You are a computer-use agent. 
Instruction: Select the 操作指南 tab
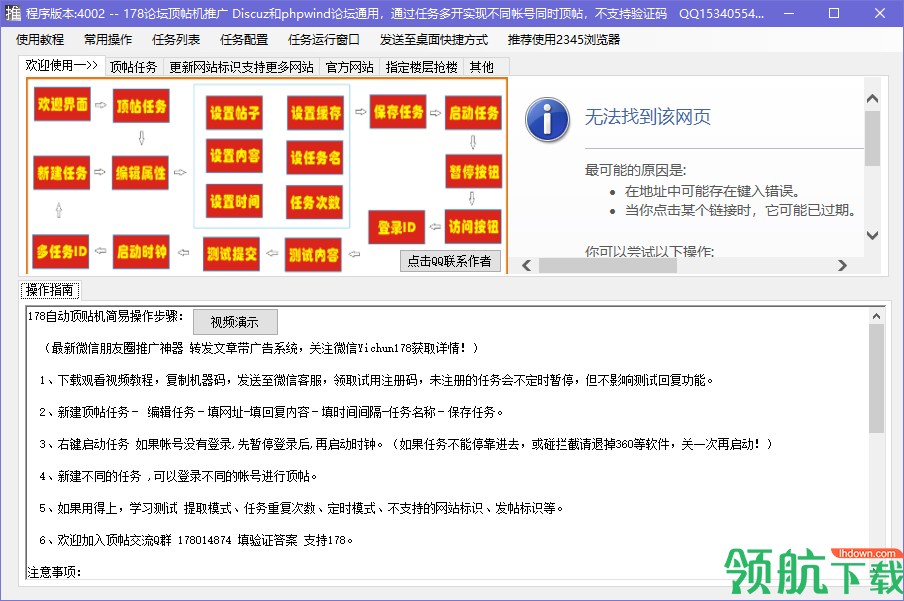[x=50, y=290]
